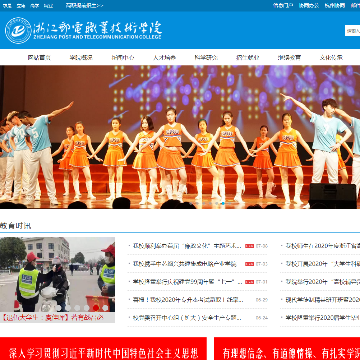Viewport: 360px width, 360px height.
Task: Open the temperature check news photo
Action: (57, 274)
